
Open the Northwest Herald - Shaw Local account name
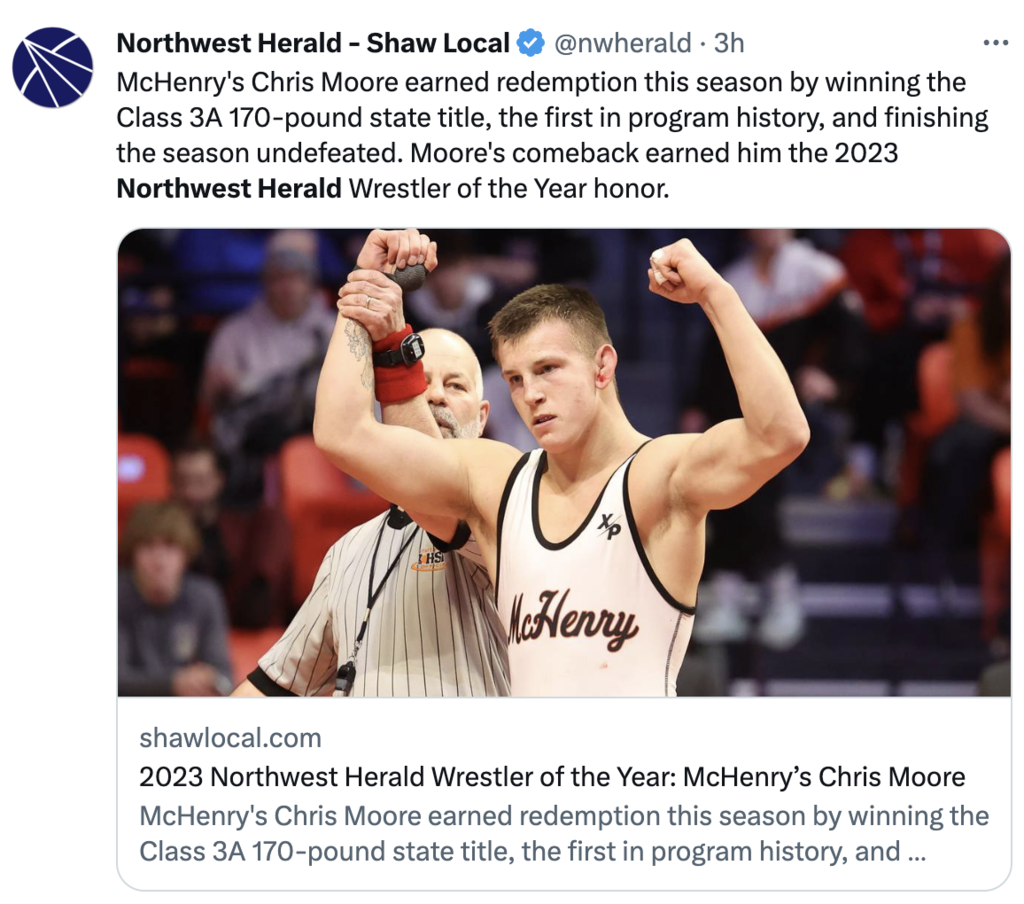[313, 44]
